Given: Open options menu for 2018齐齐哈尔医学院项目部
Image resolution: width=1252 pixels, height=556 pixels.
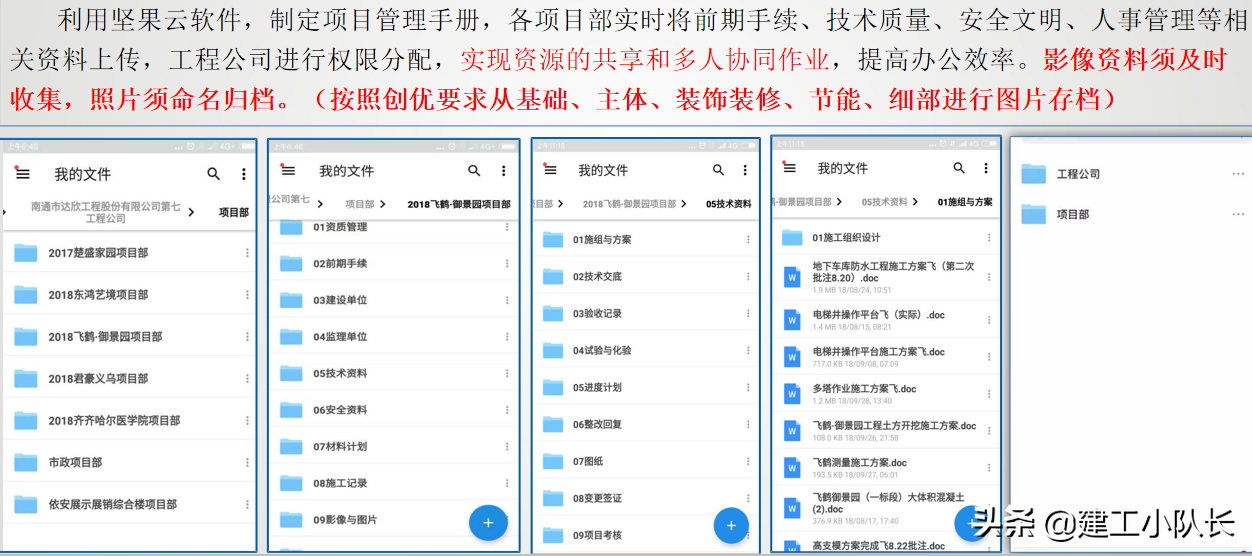Looking at the screenshot, I should 247,421.
